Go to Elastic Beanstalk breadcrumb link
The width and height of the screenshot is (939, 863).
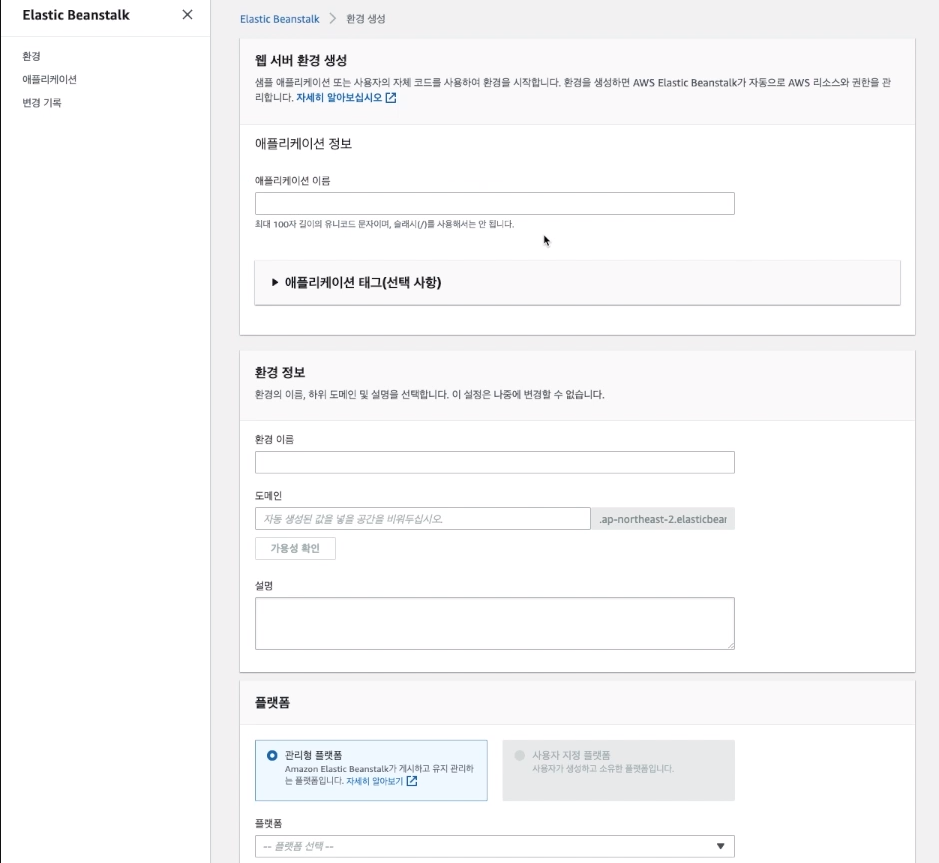[x=280, y=19]
